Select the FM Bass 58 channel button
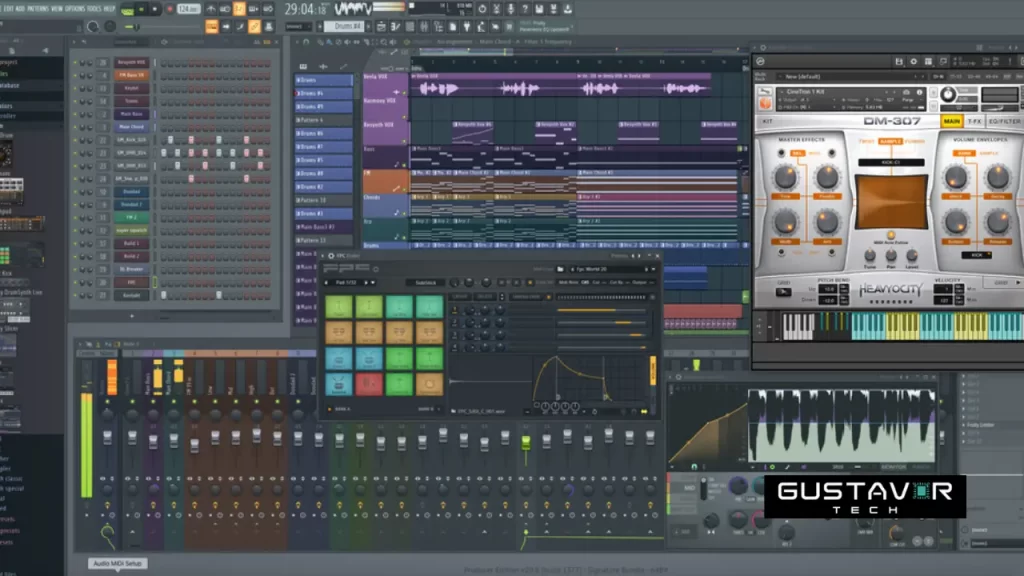Viewport: 1024px width, 576px height. click(x=131, y=75)
